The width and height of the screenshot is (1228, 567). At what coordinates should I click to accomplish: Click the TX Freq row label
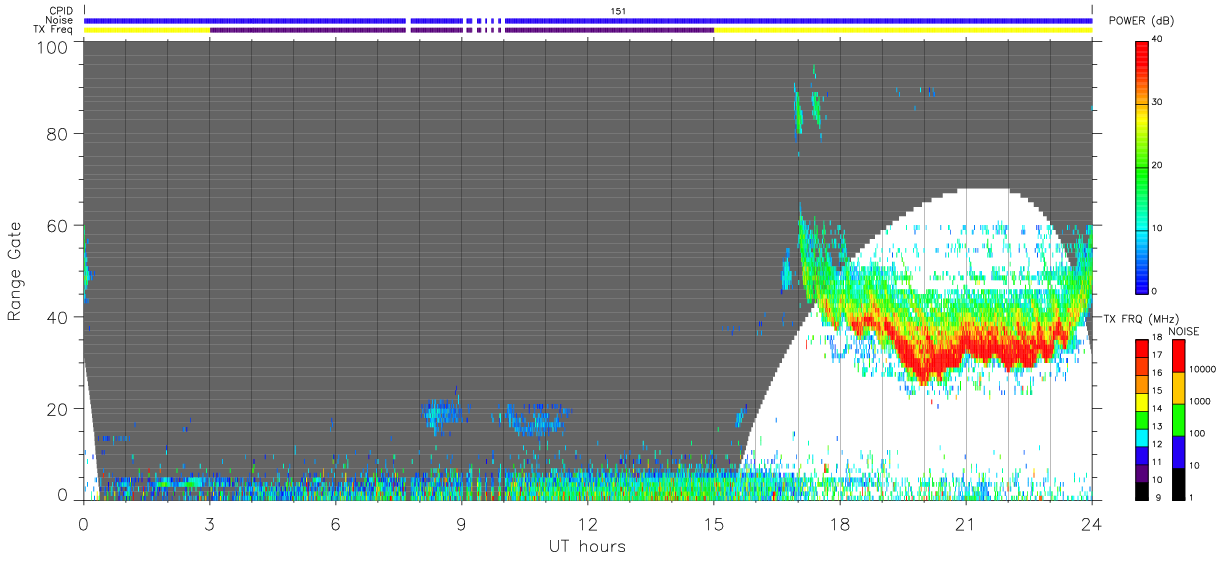[x=53, y=30]
